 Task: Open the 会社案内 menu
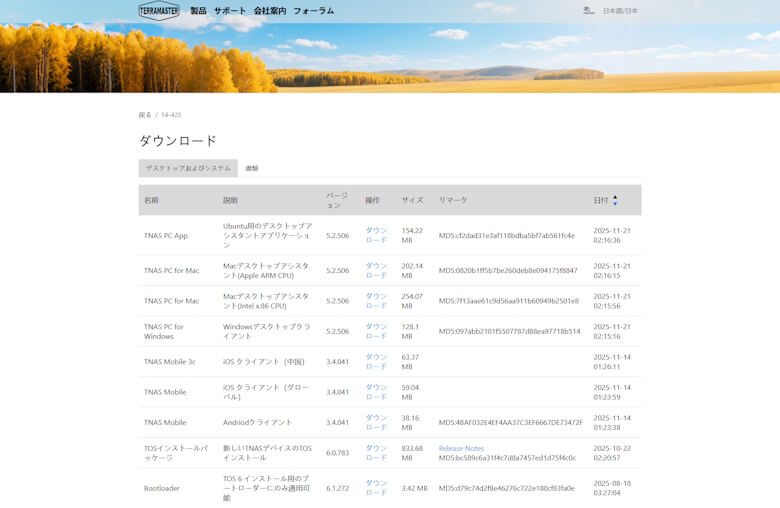[x=269, y=11]
